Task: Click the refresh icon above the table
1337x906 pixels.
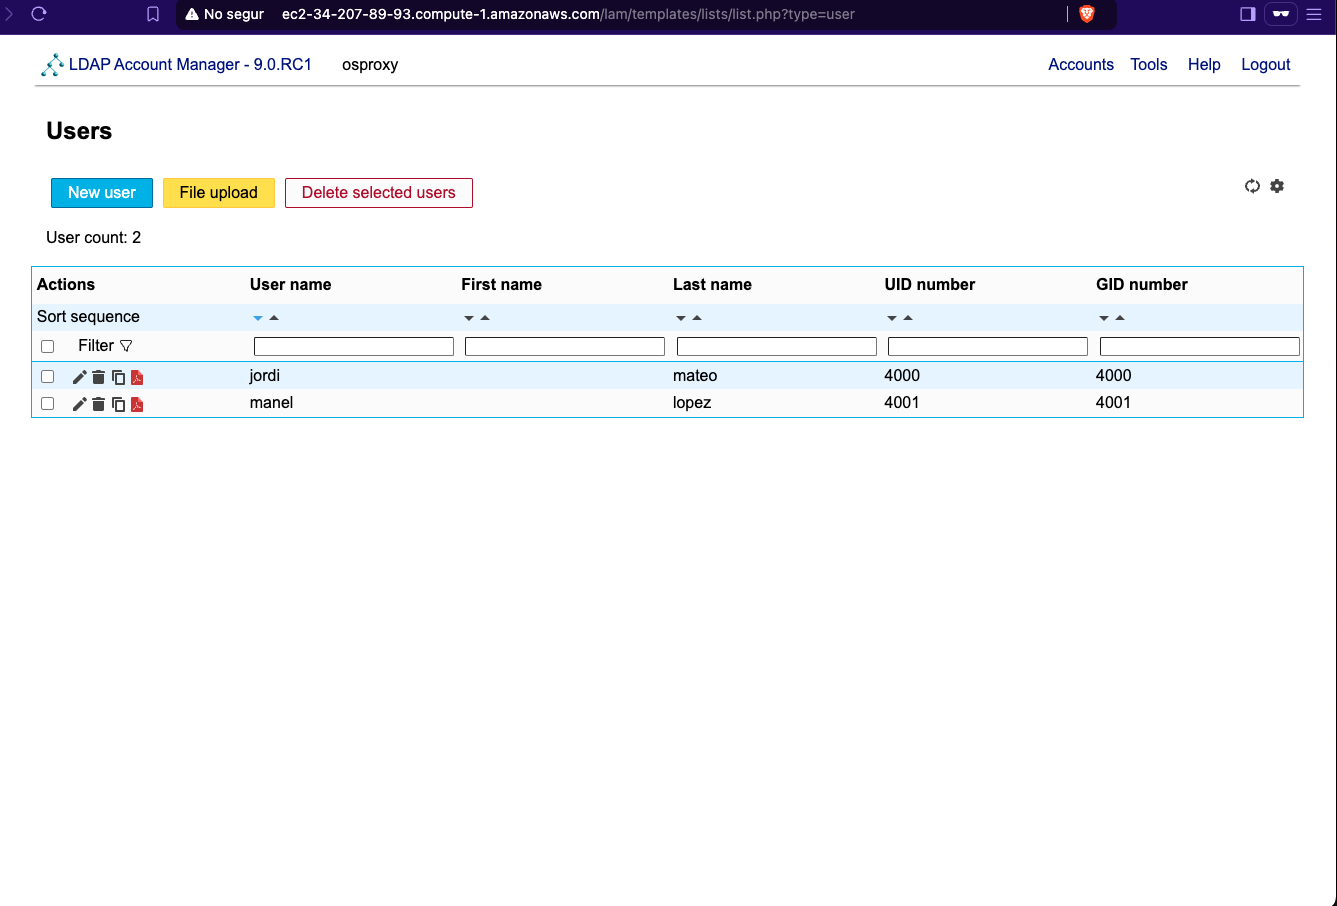Action: (x=1252, y=186)
